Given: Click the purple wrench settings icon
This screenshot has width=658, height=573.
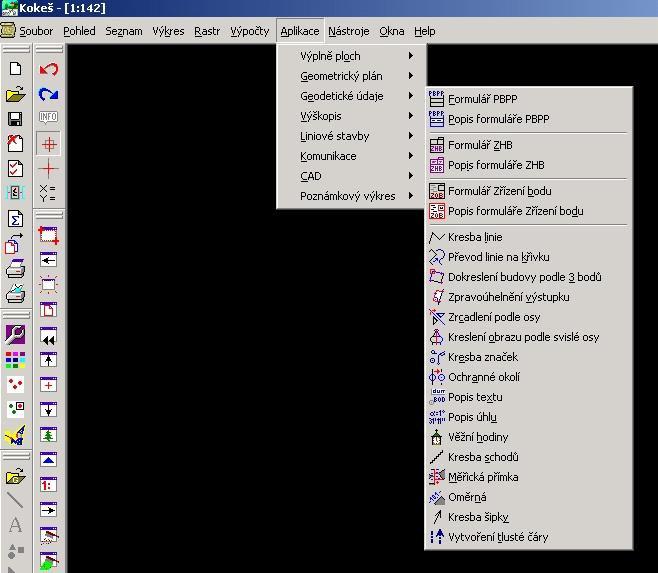Looking at the screenshot, I should tap(16, 335).
